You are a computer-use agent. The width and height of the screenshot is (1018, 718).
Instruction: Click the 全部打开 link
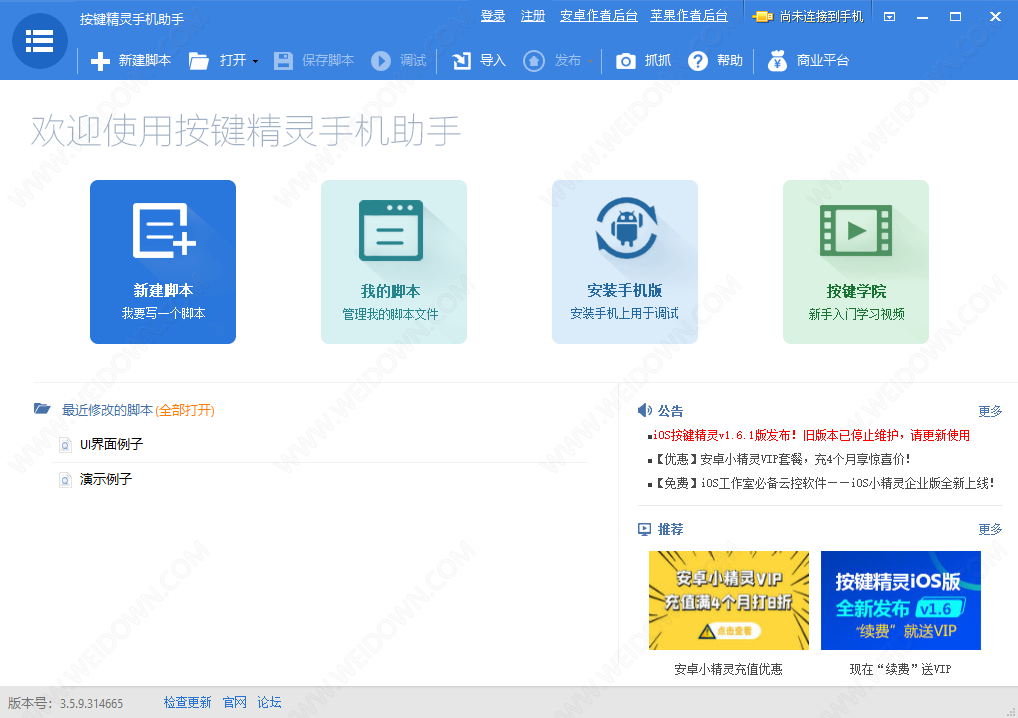tap(185, 410)
